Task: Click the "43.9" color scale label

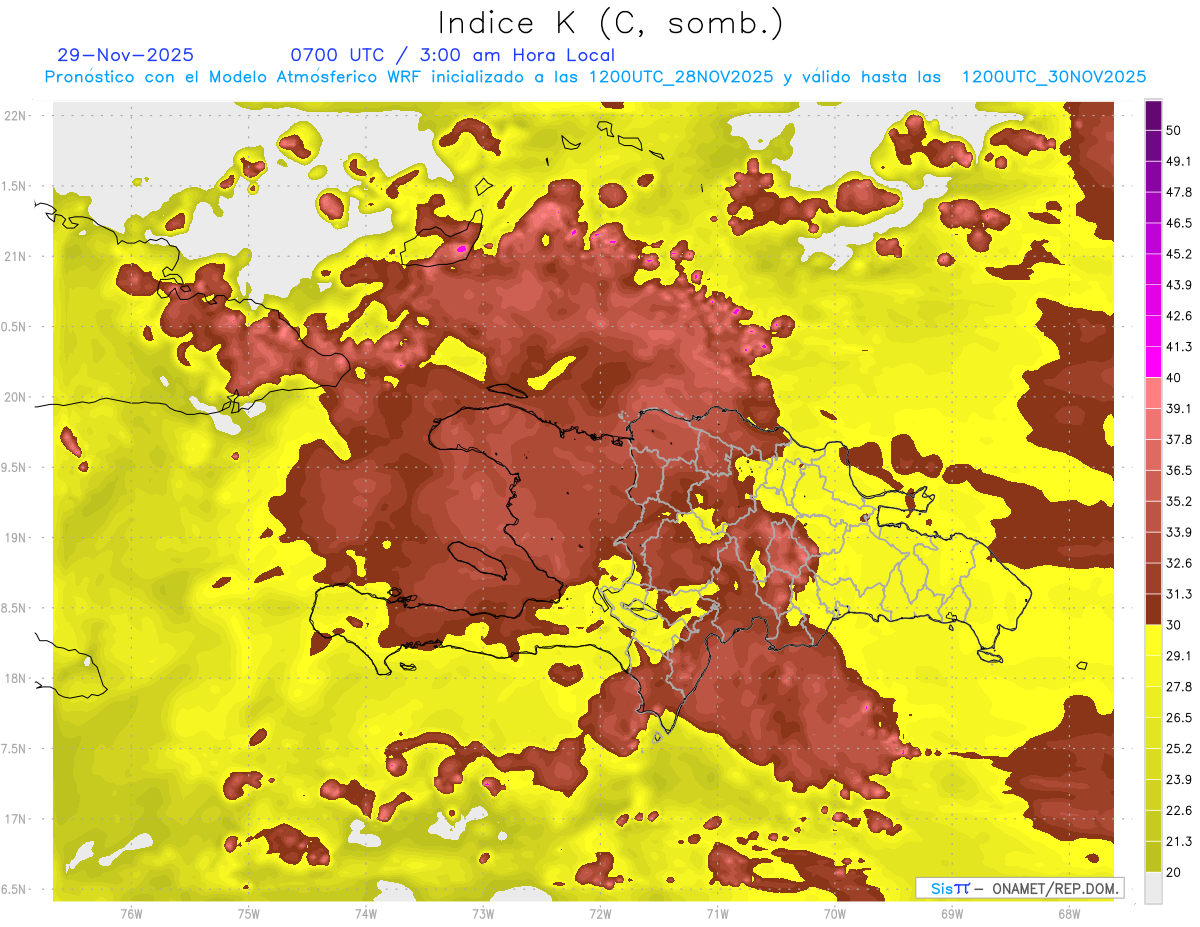Action: (1178, 285)
